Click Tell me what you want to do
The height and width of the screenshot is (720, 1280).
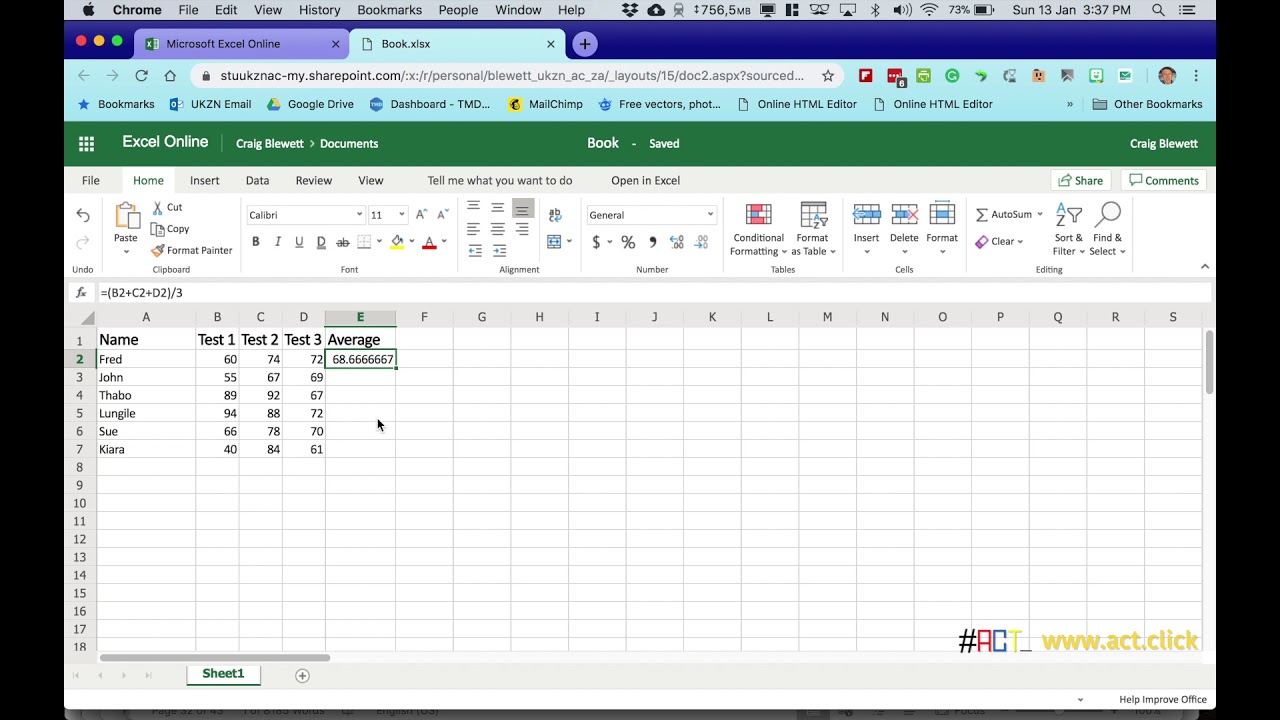tap(500, 180)
